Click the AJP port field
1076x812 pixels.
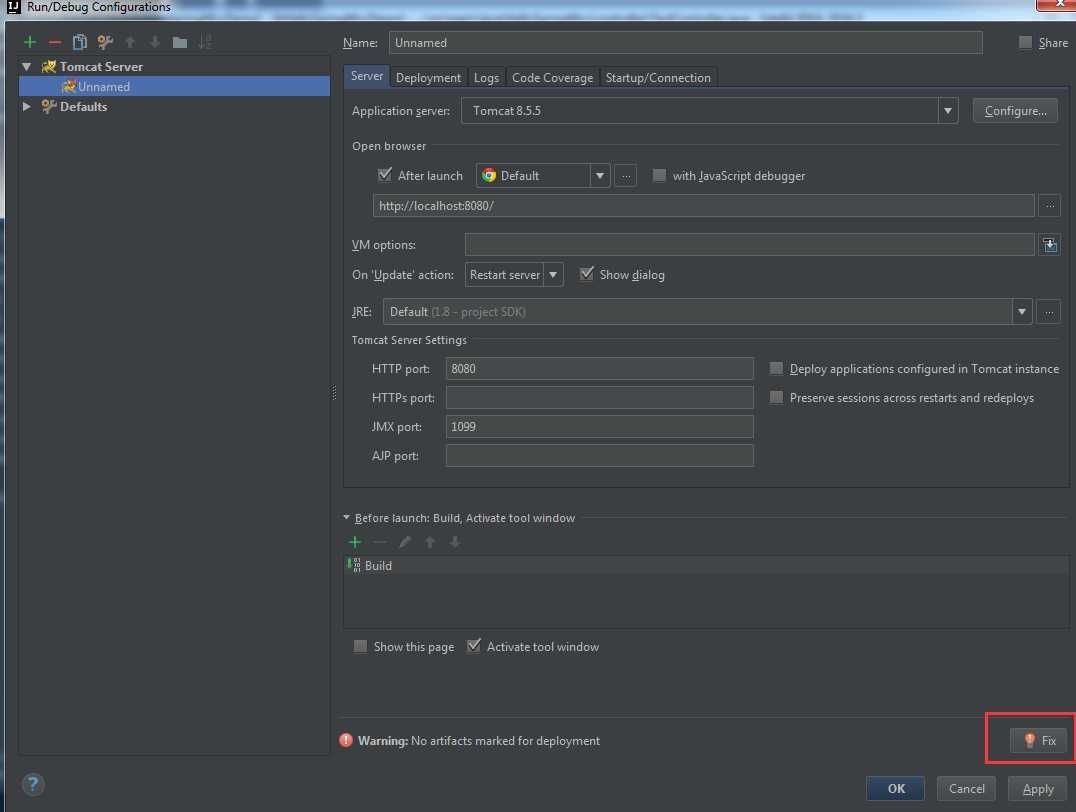pyautogui.click(x=600, y=455)
